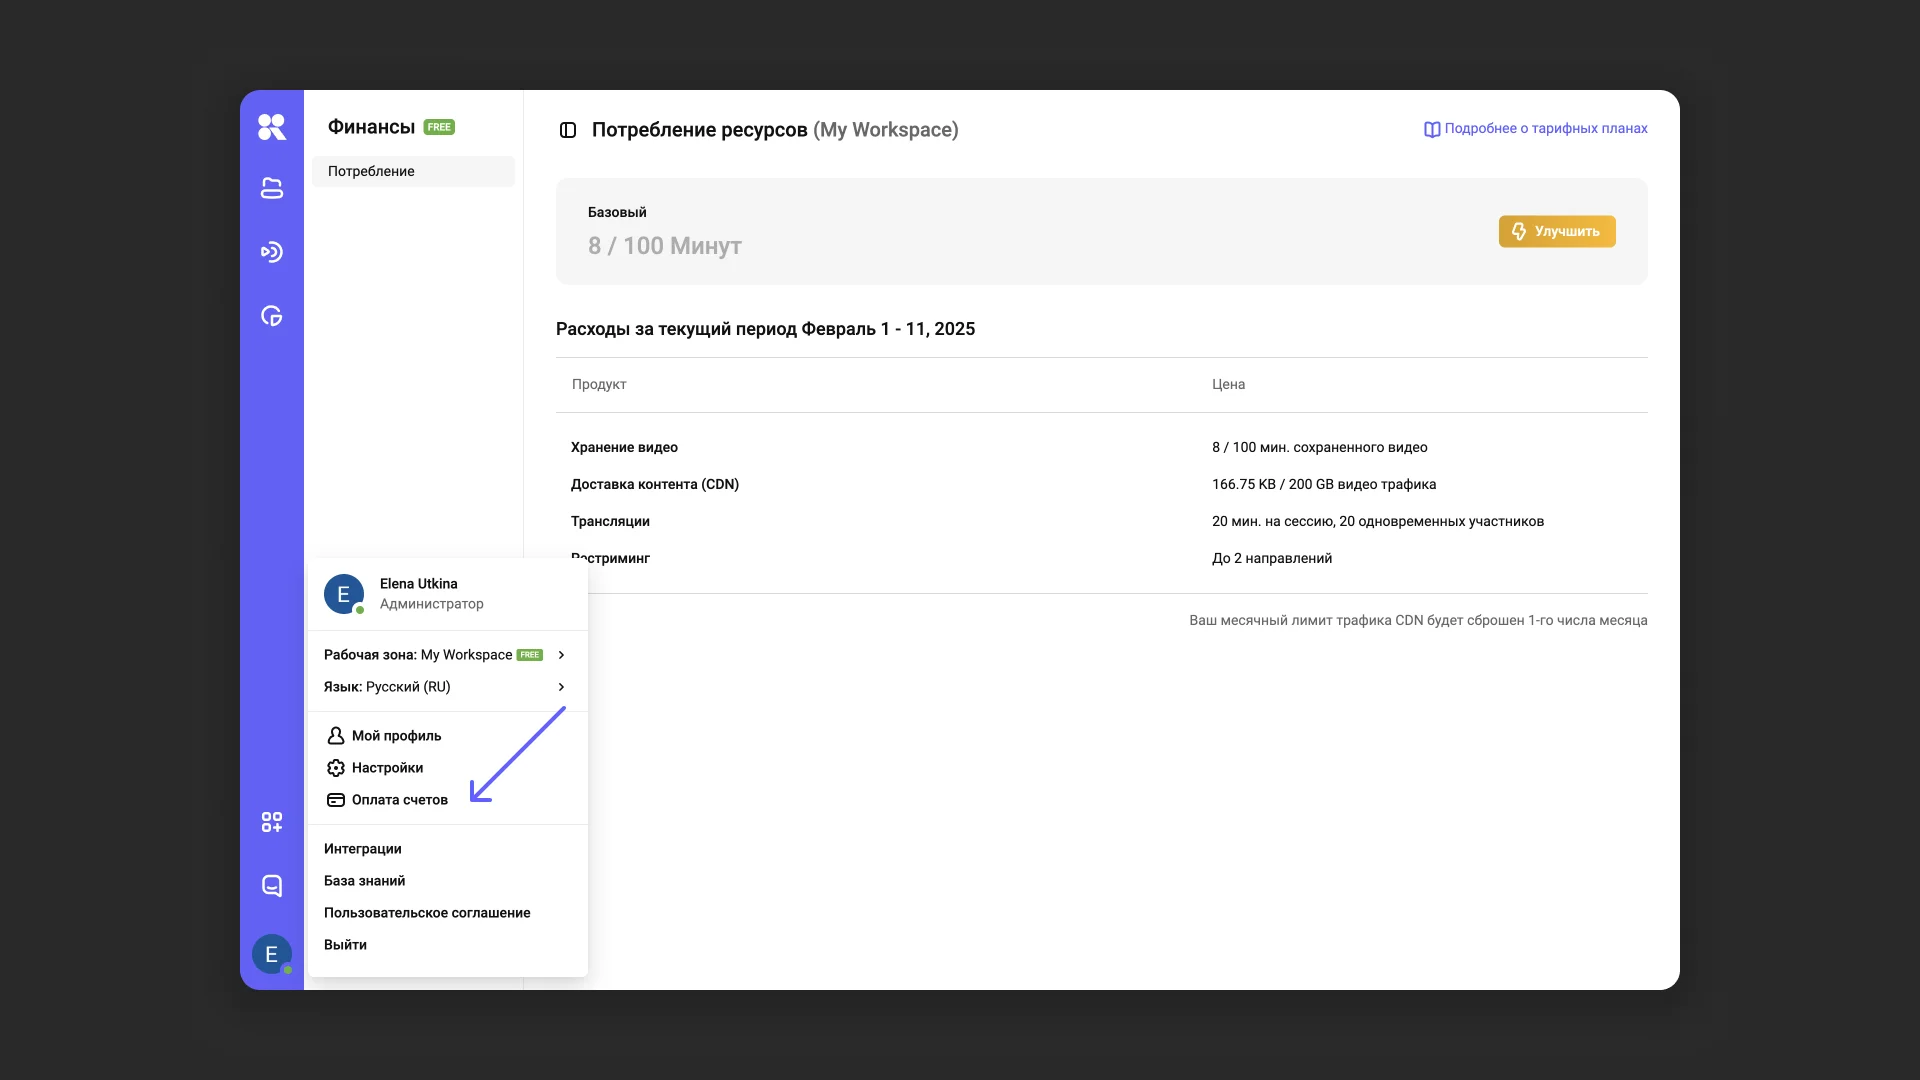Open Подробнее о тарифных планах link
The height and width of the screenshot is (1080, 1920).
1536,129
